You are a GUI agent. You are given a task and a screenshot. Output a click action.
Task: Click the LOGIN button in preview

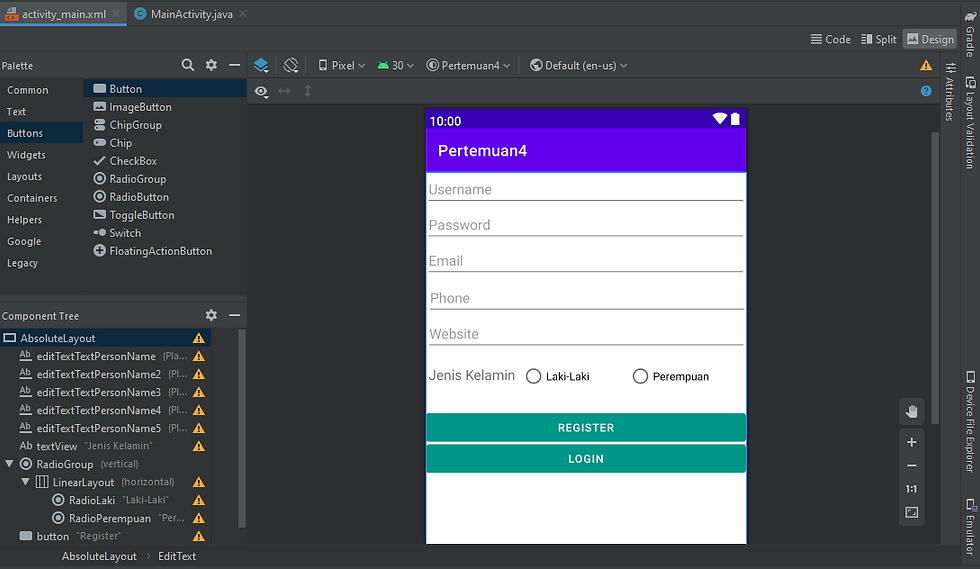586,459
